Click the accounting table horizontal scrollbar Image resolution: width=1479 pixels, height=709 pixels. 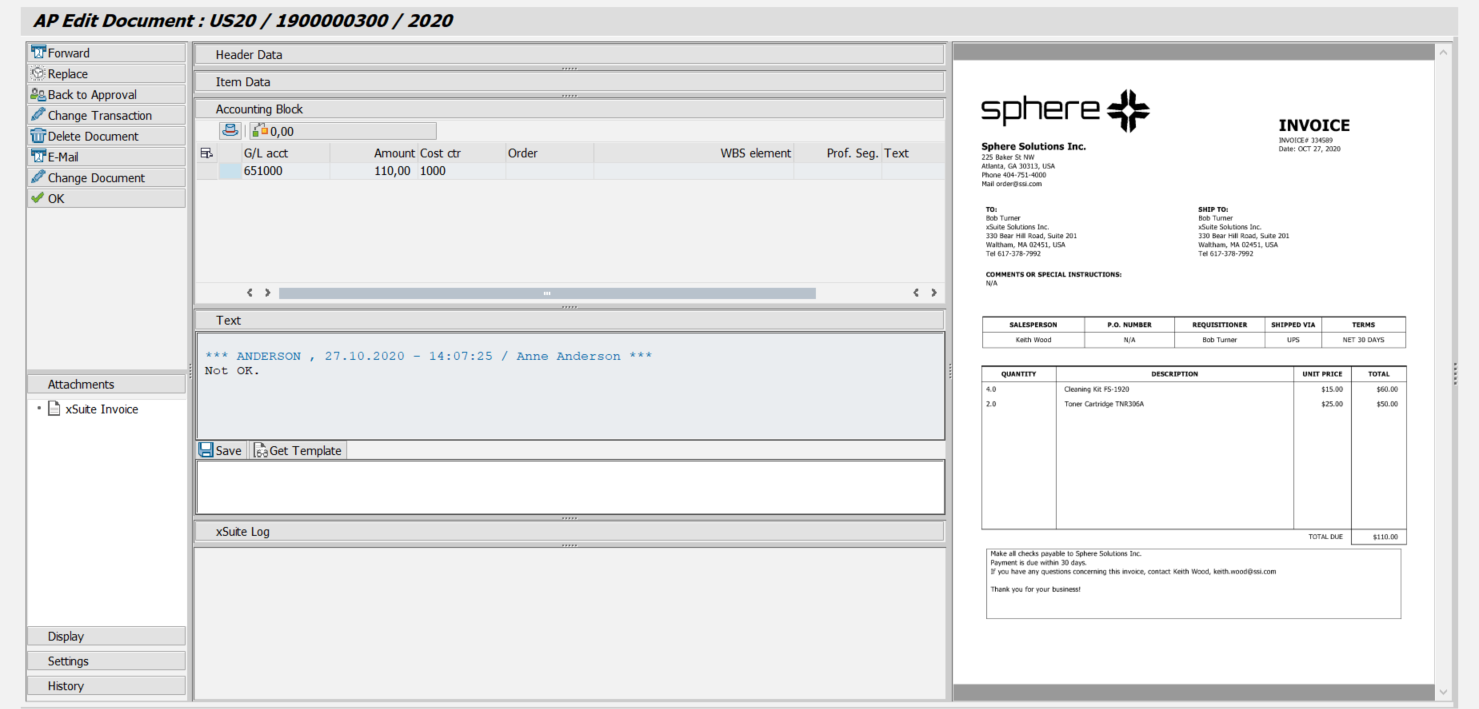546,293
